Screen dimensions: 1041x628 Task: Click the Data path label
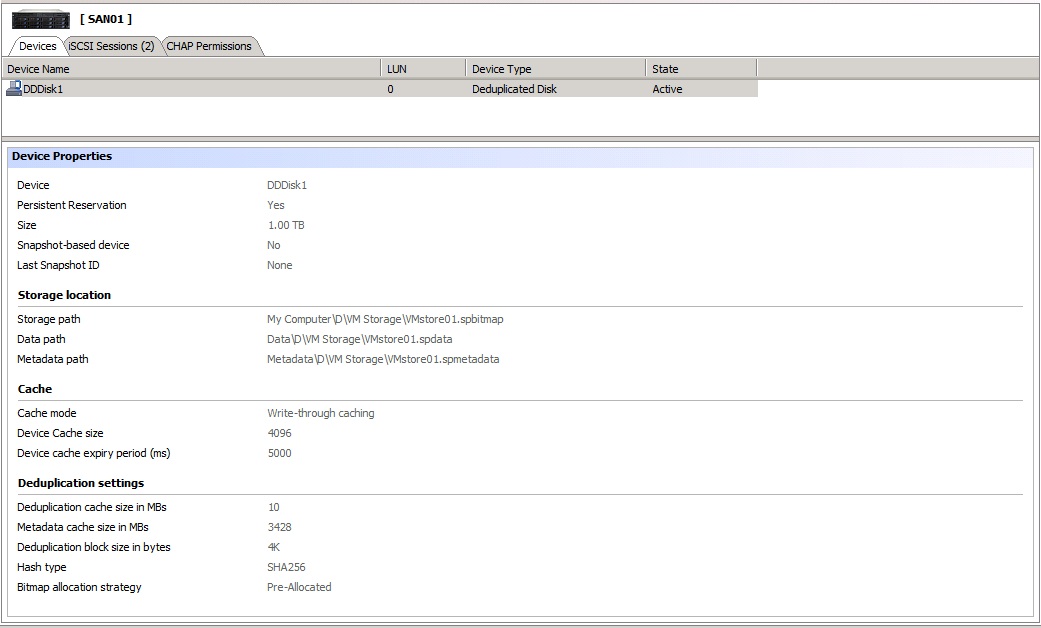coord(41,339)
